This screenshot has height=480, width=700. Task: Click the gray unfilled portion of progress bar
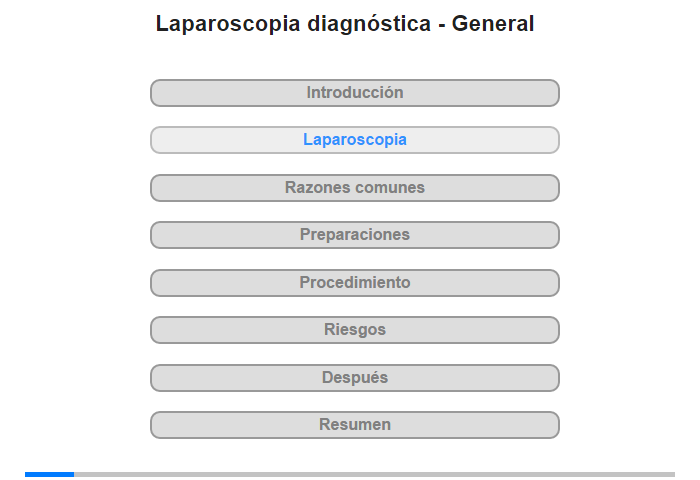[375, 474]
